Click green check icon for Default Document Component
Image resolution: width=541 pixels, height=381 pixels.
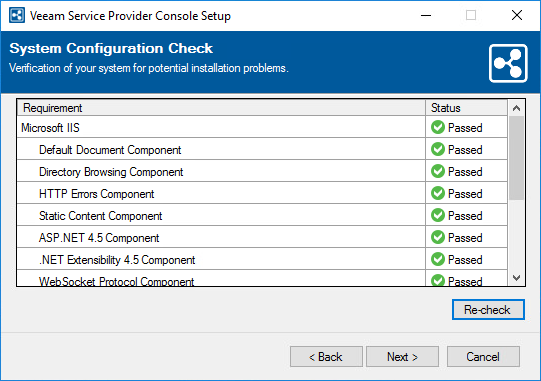point(438,149)
